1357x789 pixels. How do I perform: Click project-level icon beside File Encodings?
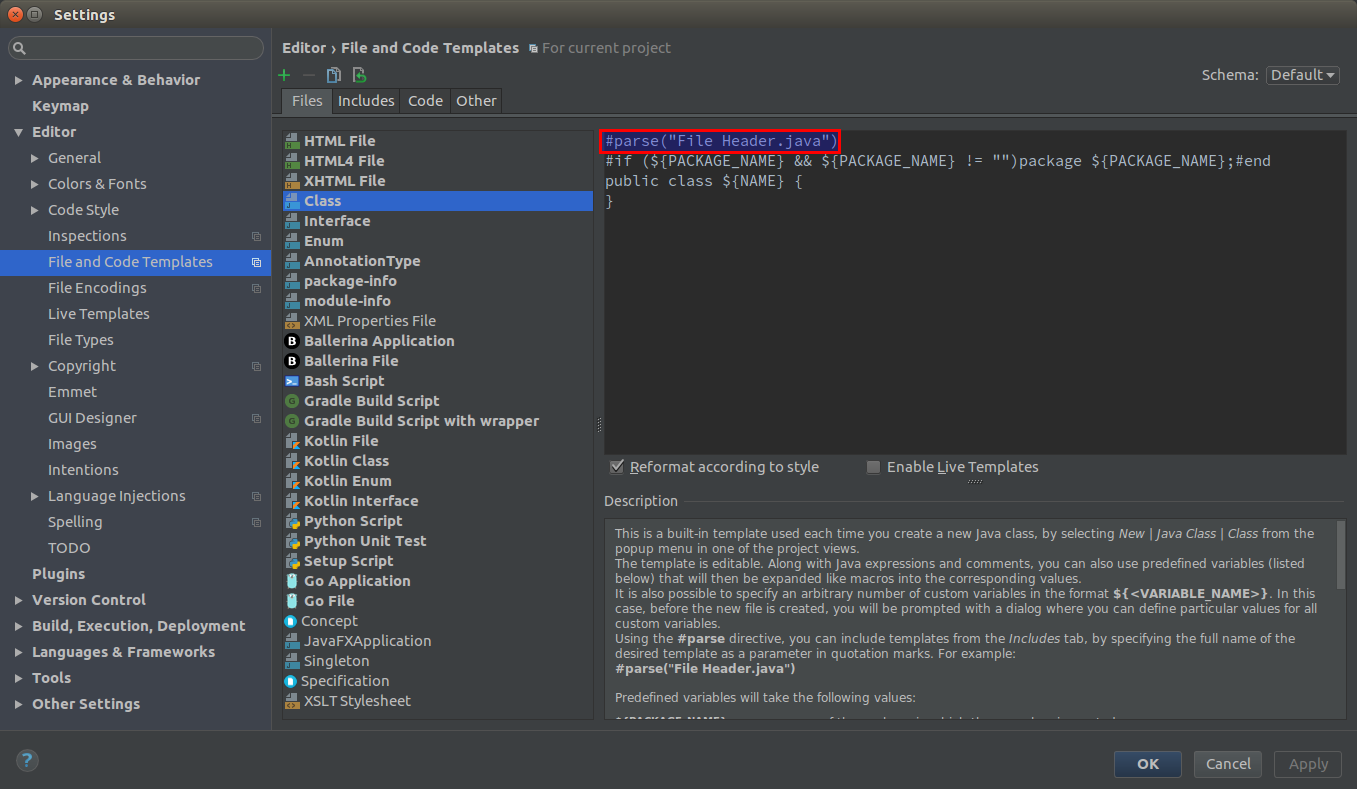coord(256,288)
